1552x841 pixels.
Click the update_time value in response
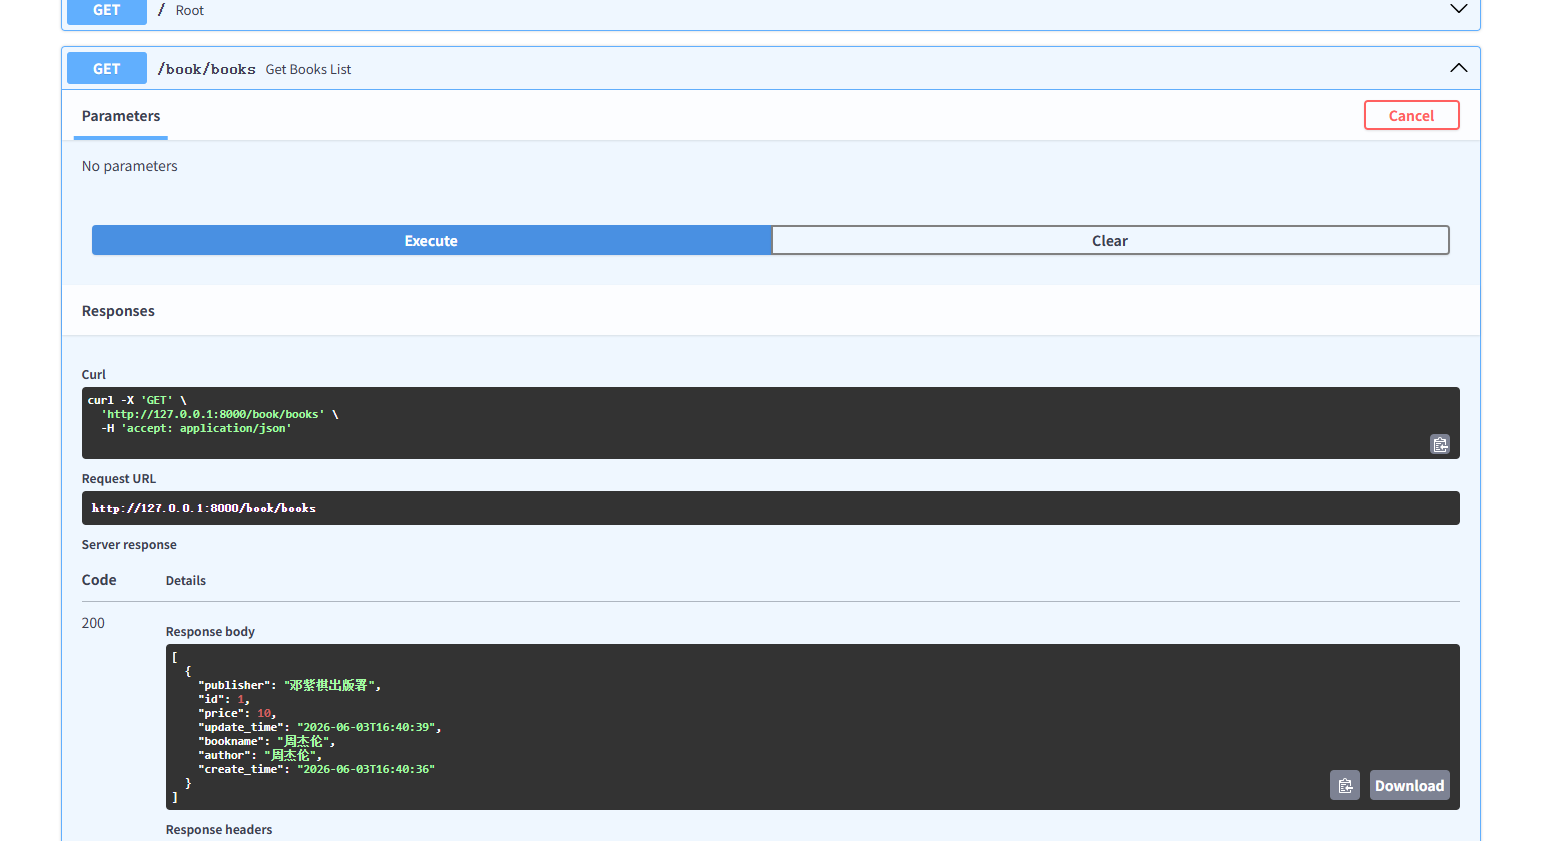click(366, 727)
